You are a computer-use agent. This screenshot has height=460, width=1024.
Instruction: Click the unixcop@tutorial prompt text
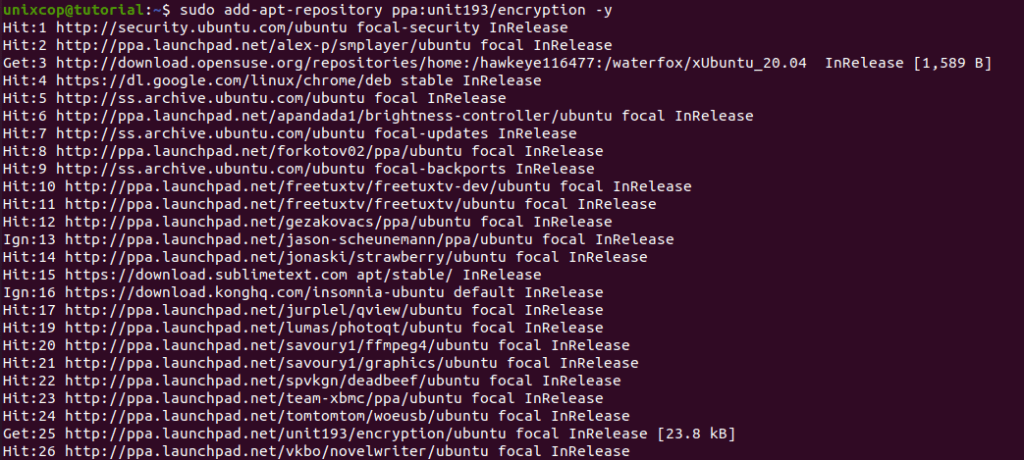click(72, 10)
